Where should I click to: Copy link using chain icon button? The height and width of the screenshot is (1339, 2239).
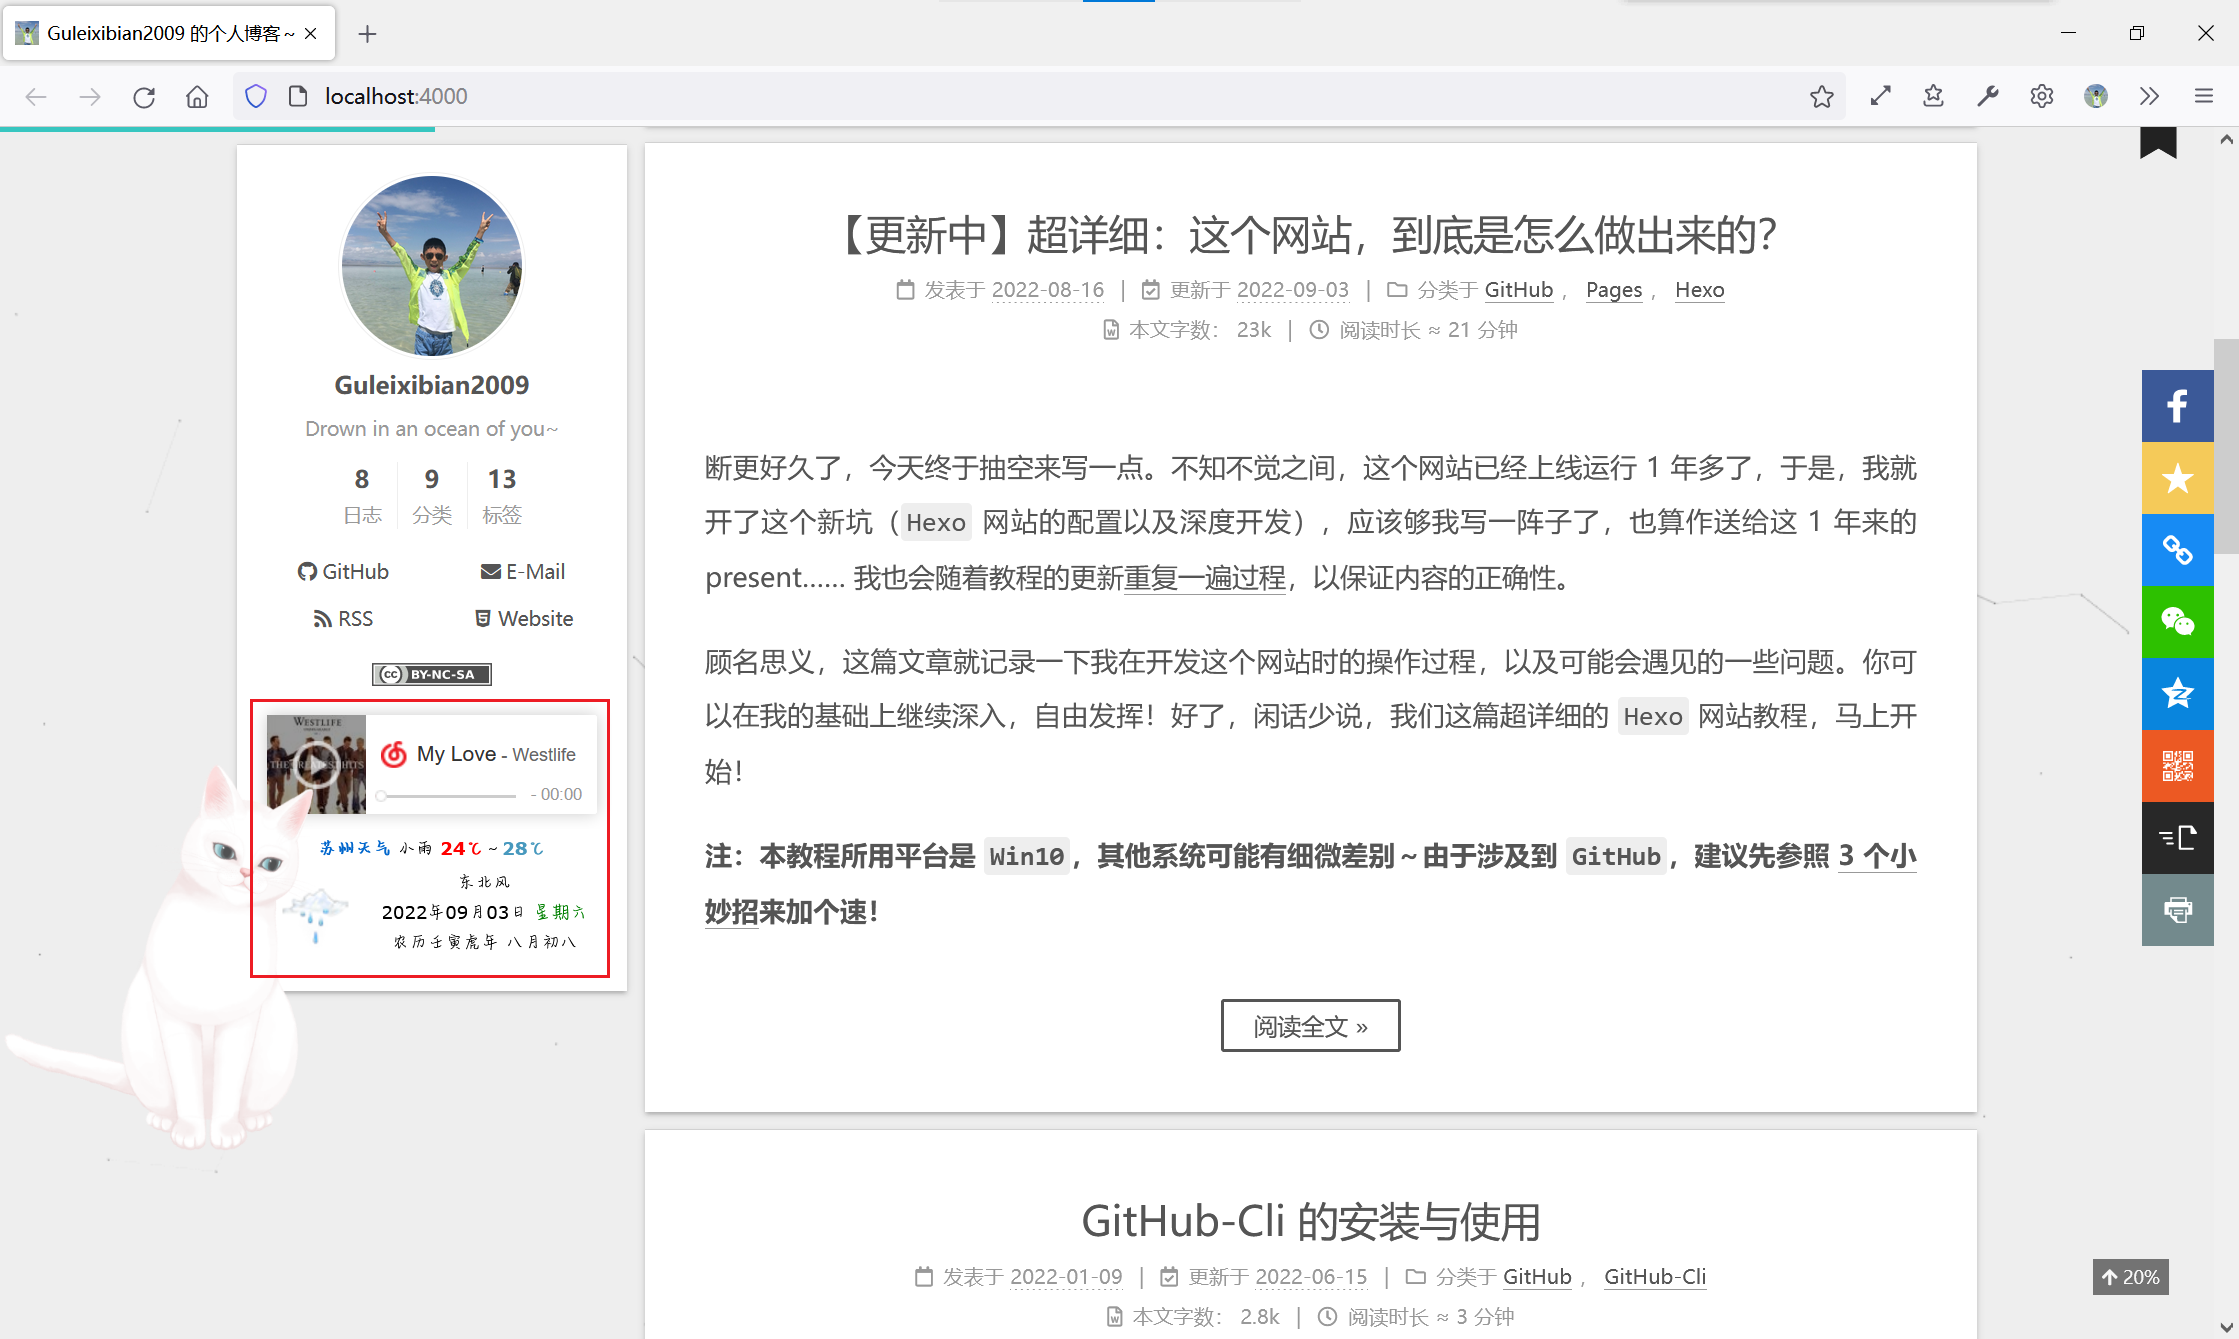tap(2177, 550)
